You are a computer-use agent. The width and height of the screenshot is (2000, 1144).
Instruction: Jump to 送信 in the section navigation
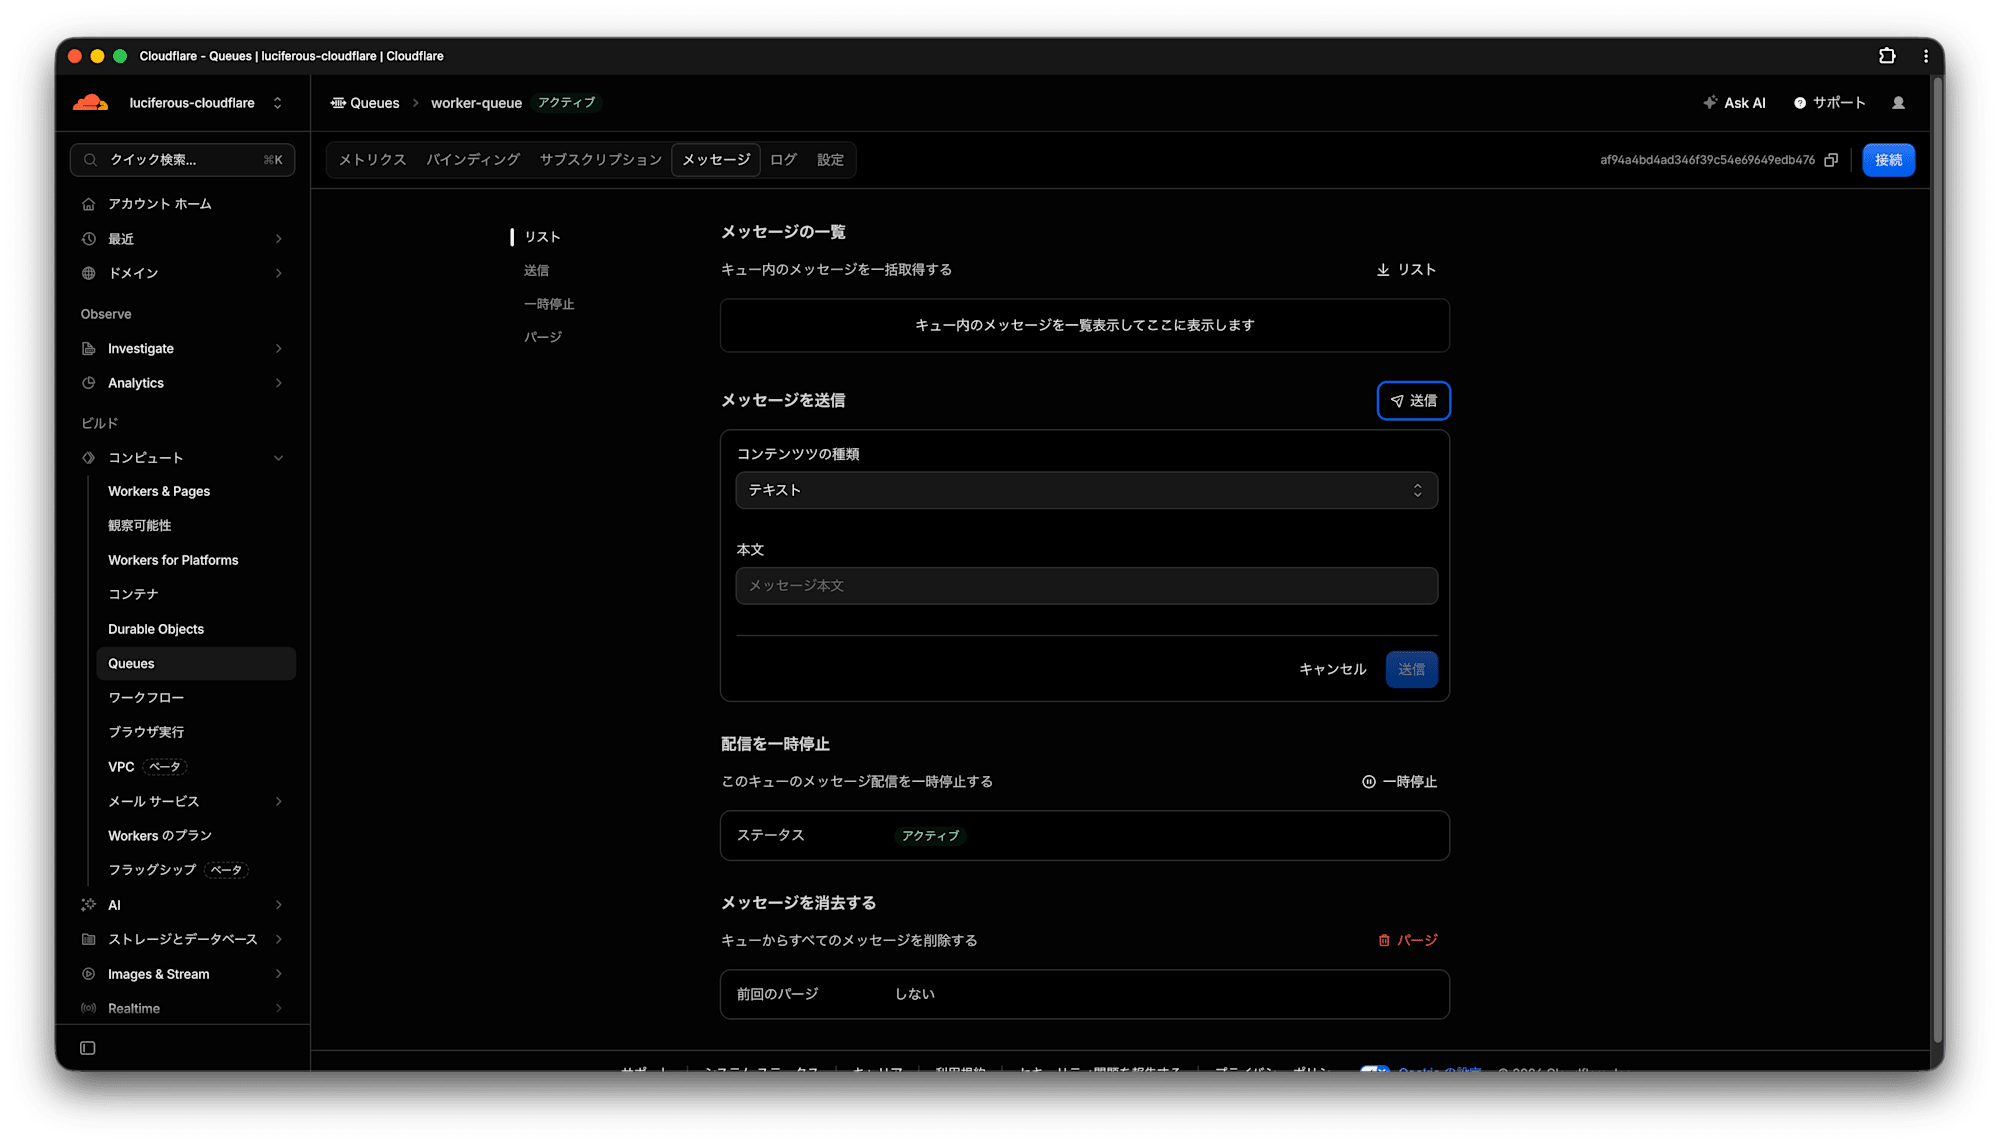pyautogui.click(x=536, y=271)
